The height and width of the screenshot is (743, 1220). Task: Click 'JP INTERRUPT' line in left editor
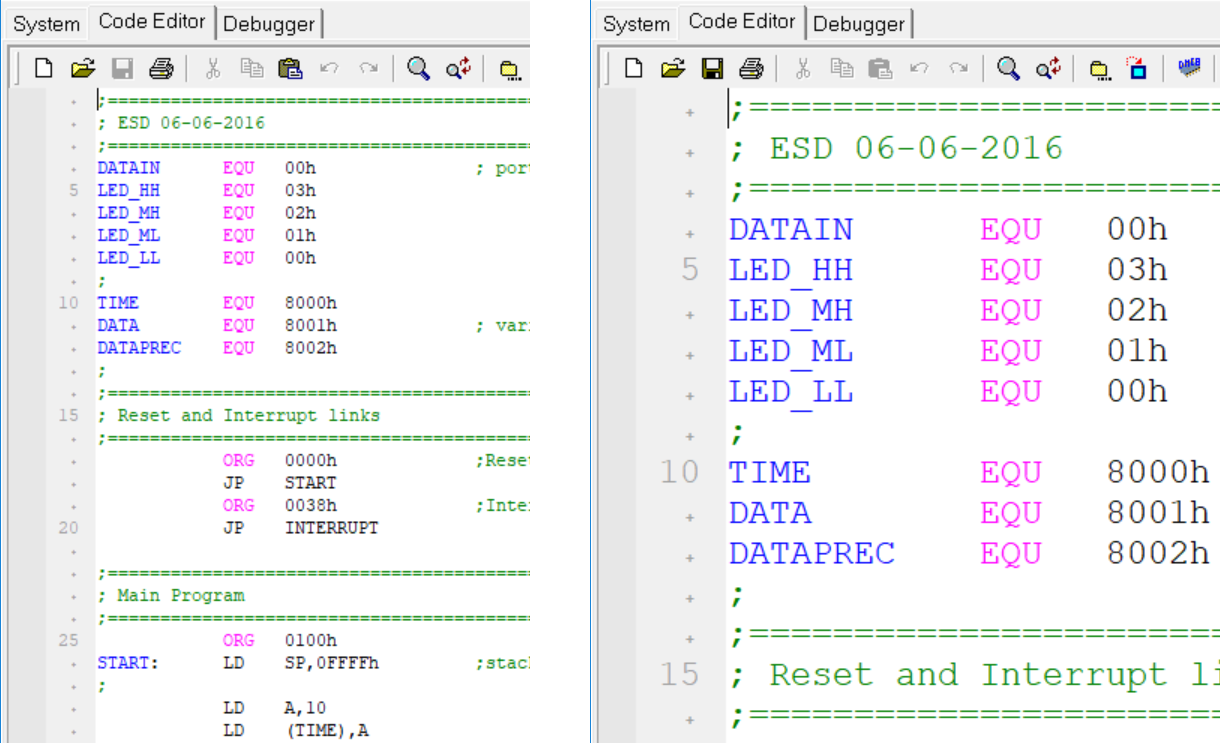click(301, 528)
